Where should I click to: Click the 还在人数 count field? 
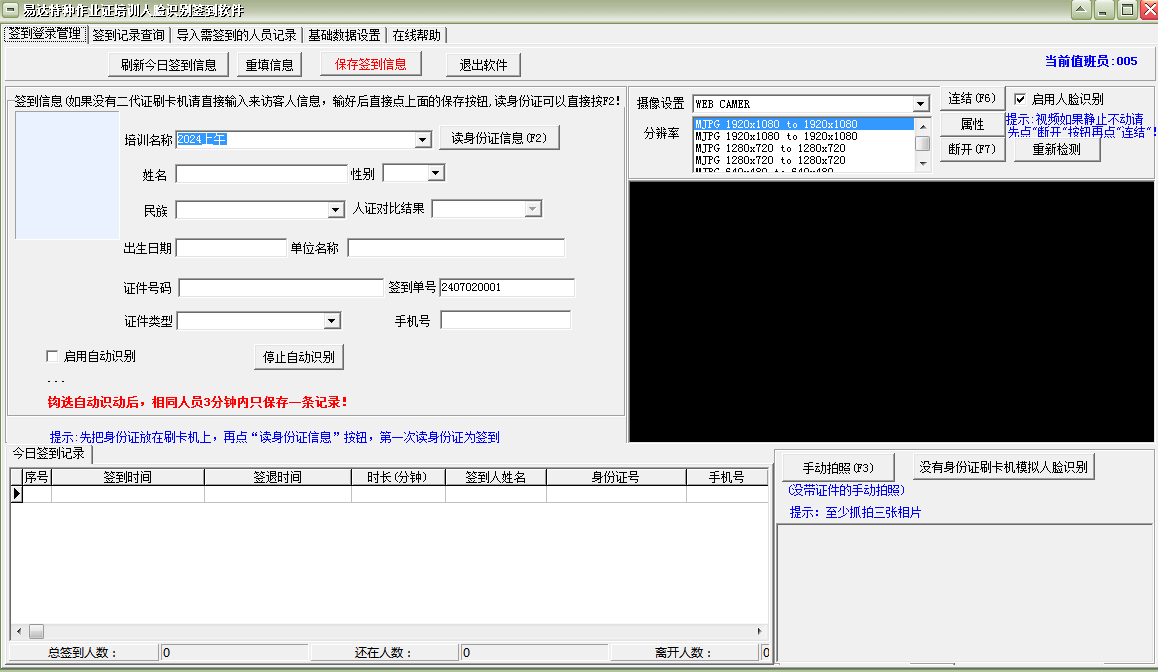coord(534,653)
